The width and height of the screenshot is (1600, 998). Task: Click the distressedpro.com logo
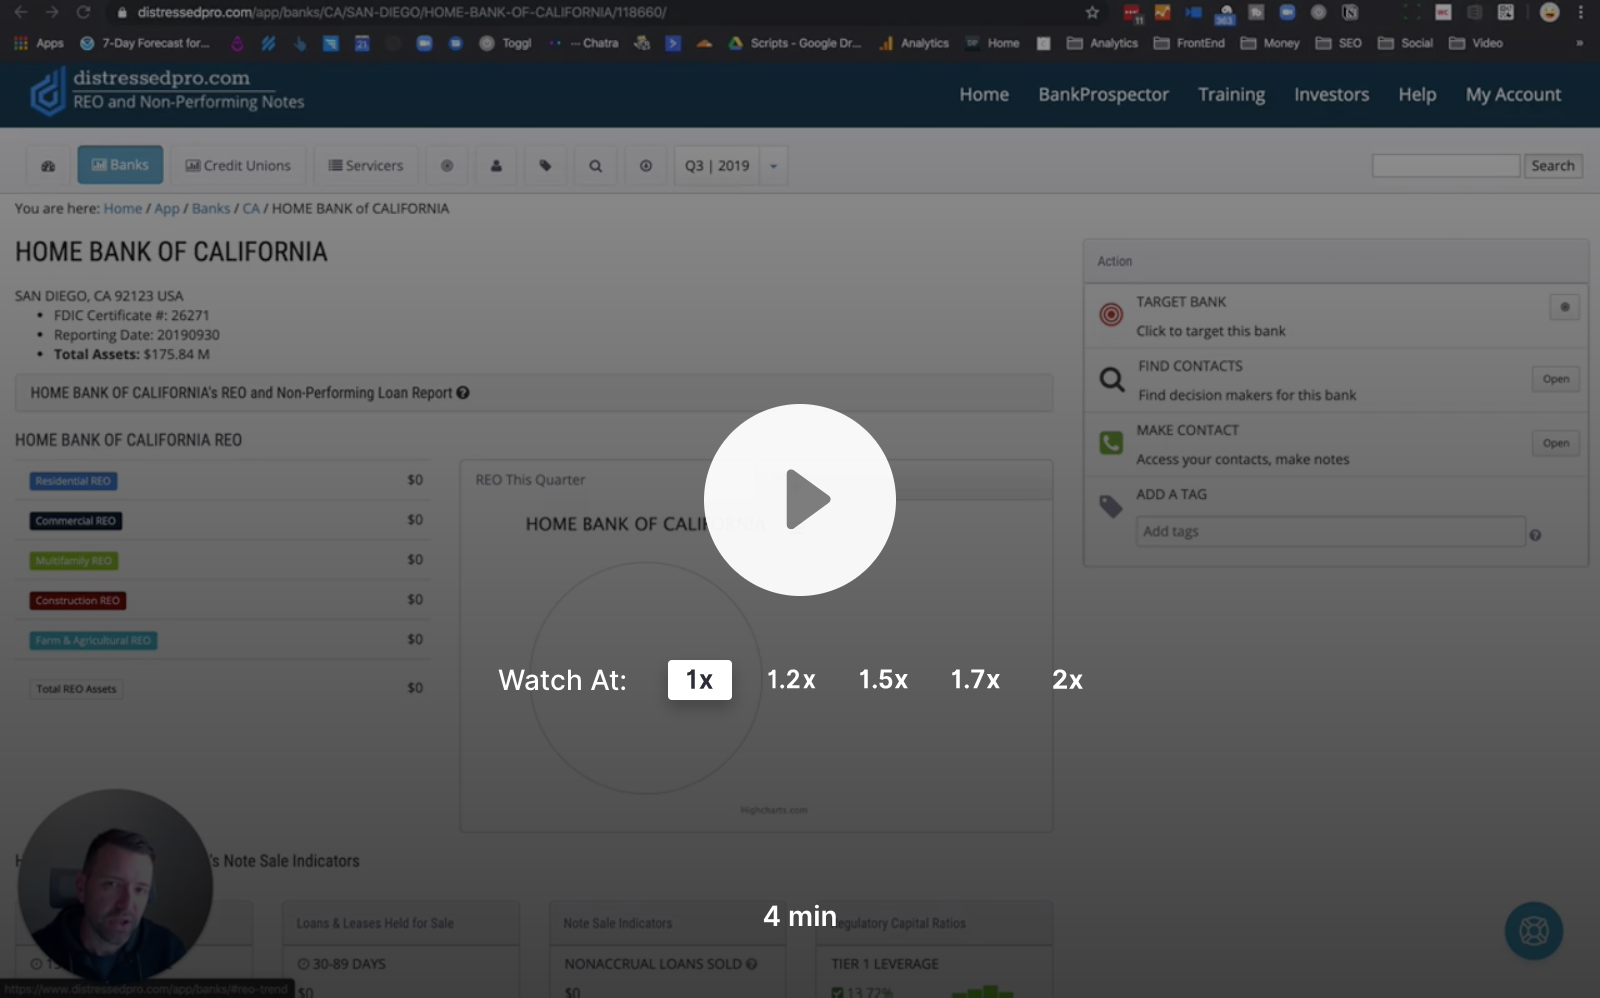click(x=167, y=90)
